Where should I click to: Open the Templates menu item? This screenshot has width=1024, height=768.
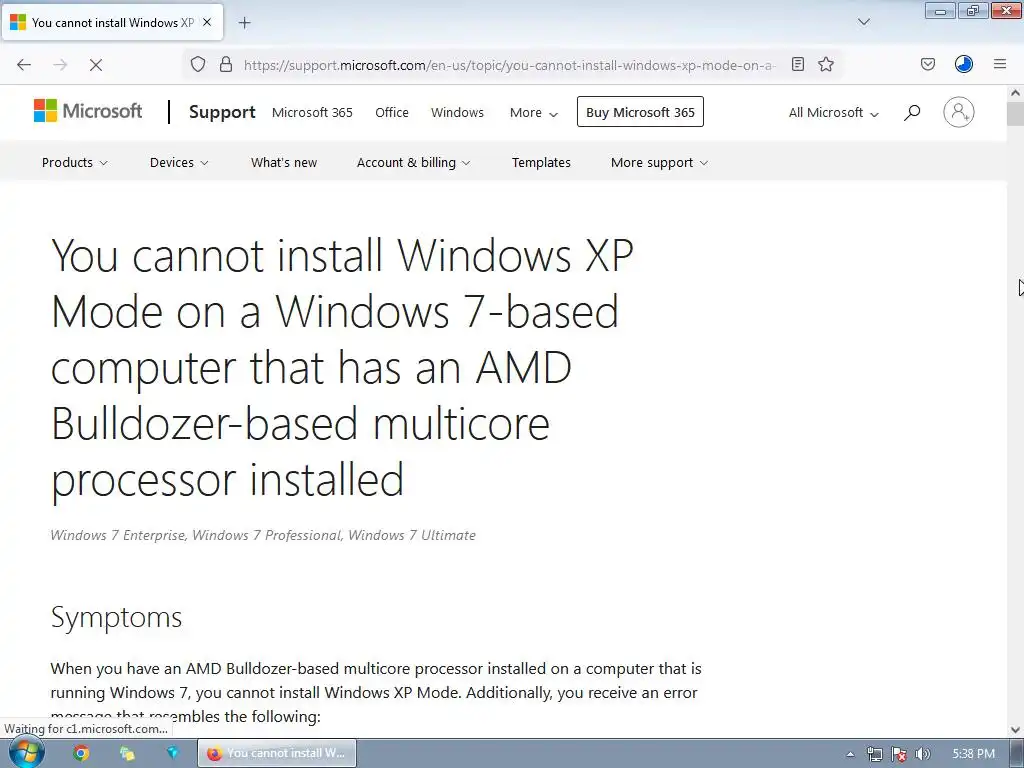[541, 163]
